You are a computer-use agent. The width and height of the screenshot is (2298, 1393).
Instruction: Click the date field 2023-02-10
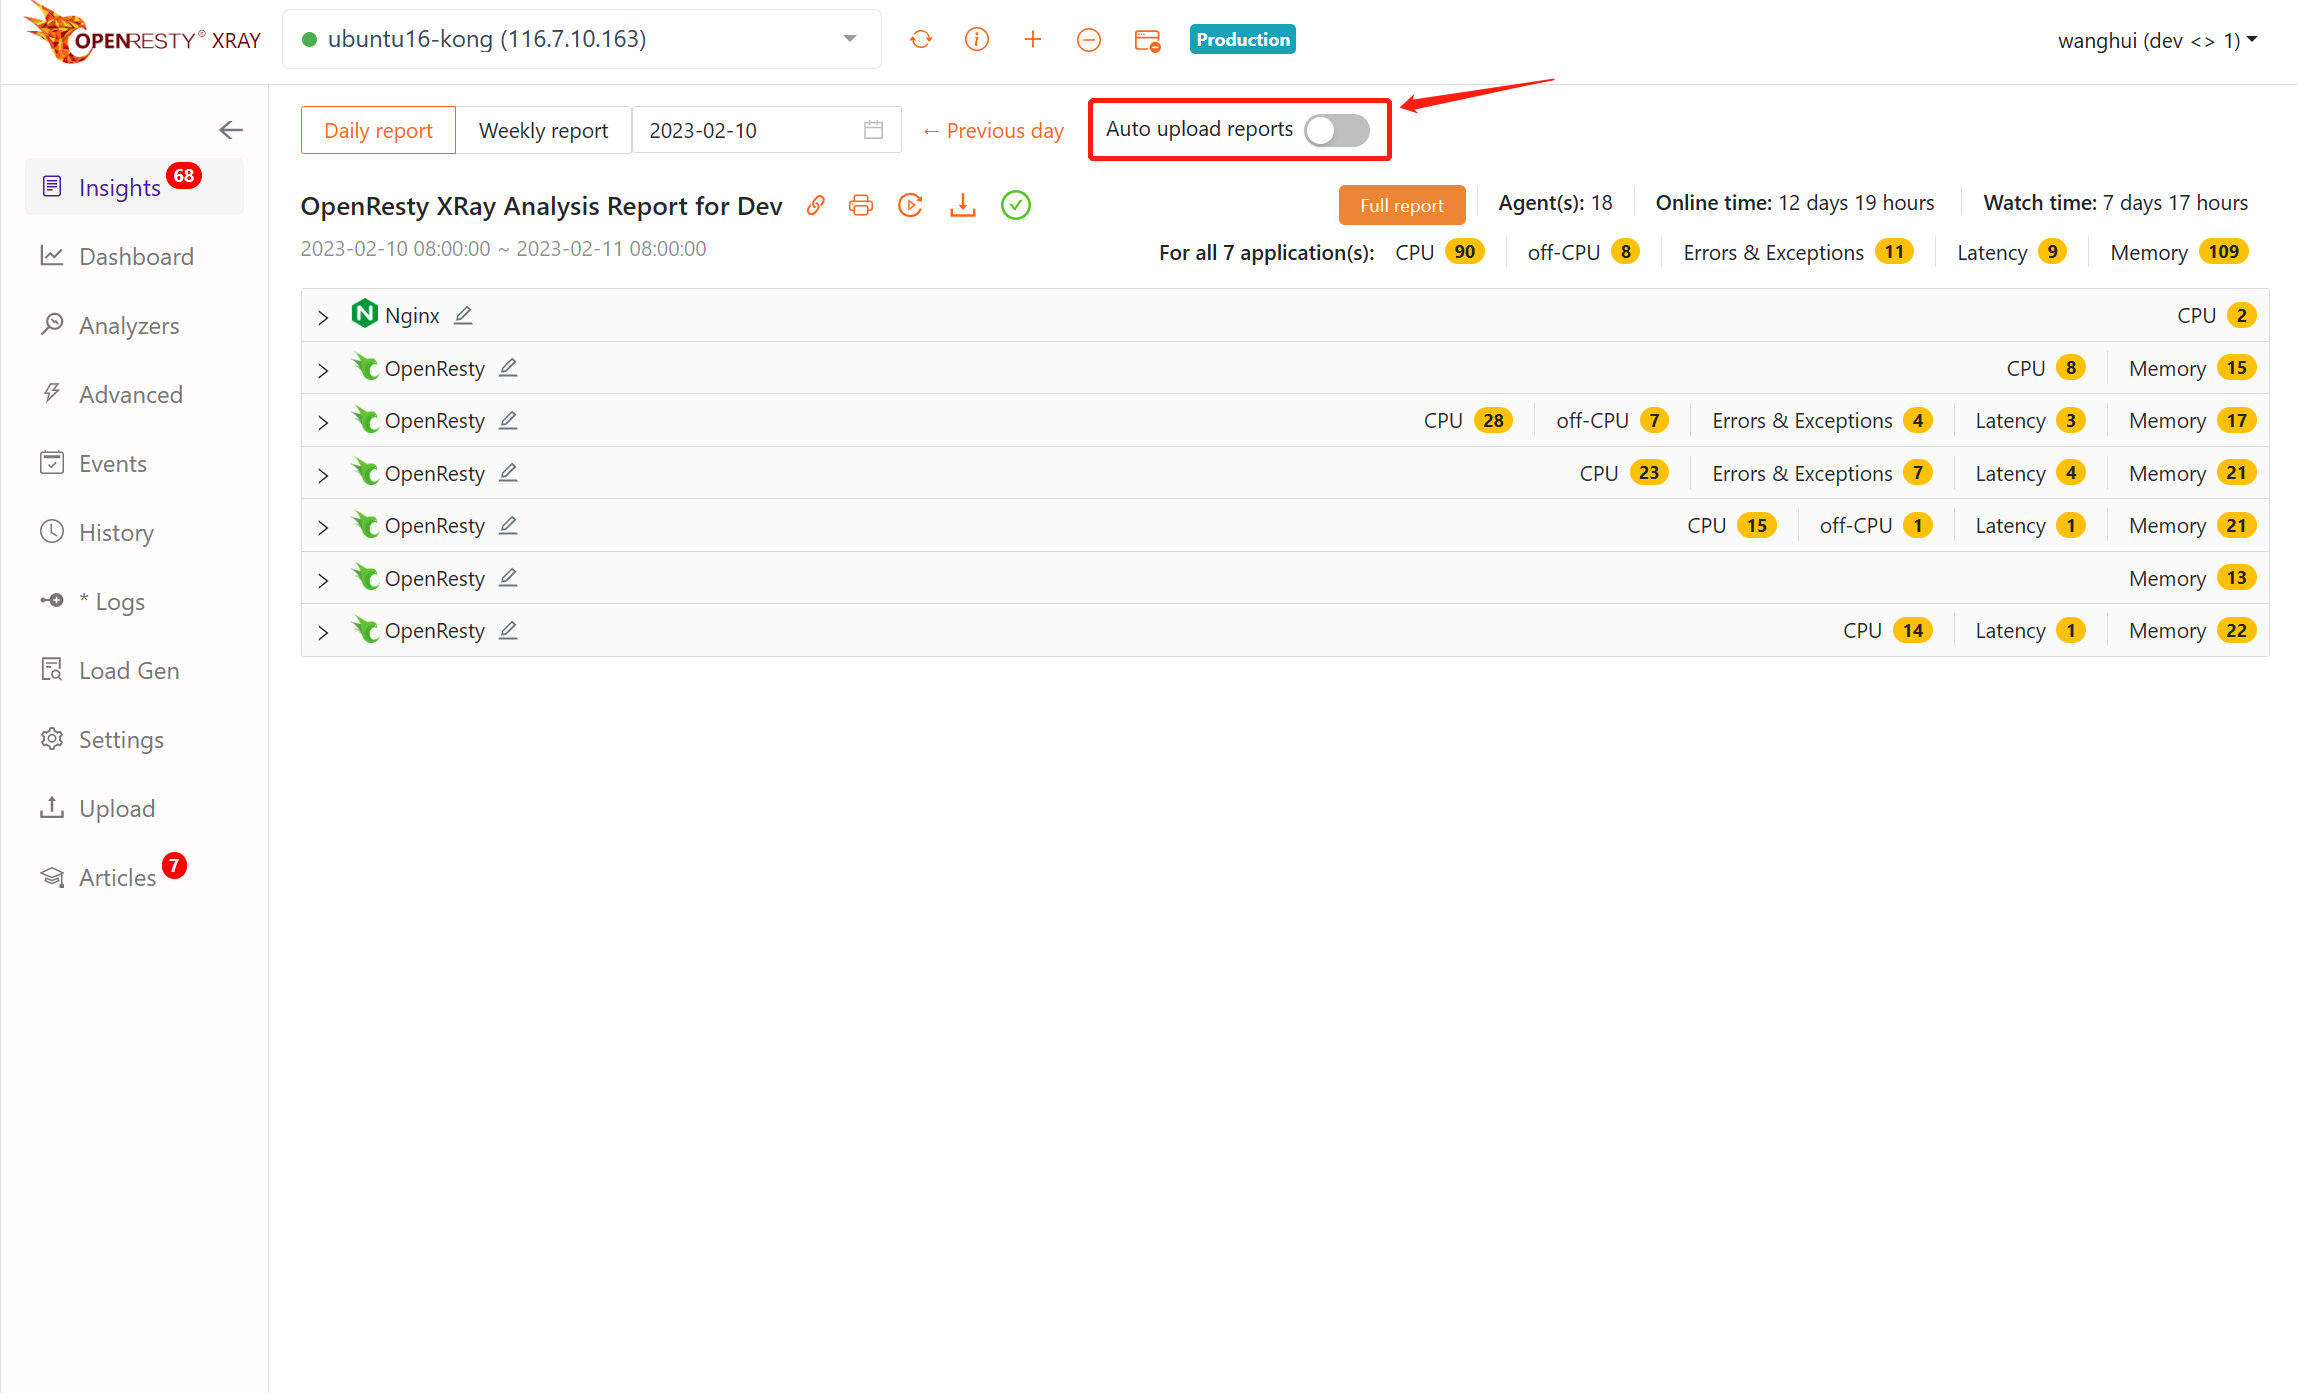(x=767, y=130)
